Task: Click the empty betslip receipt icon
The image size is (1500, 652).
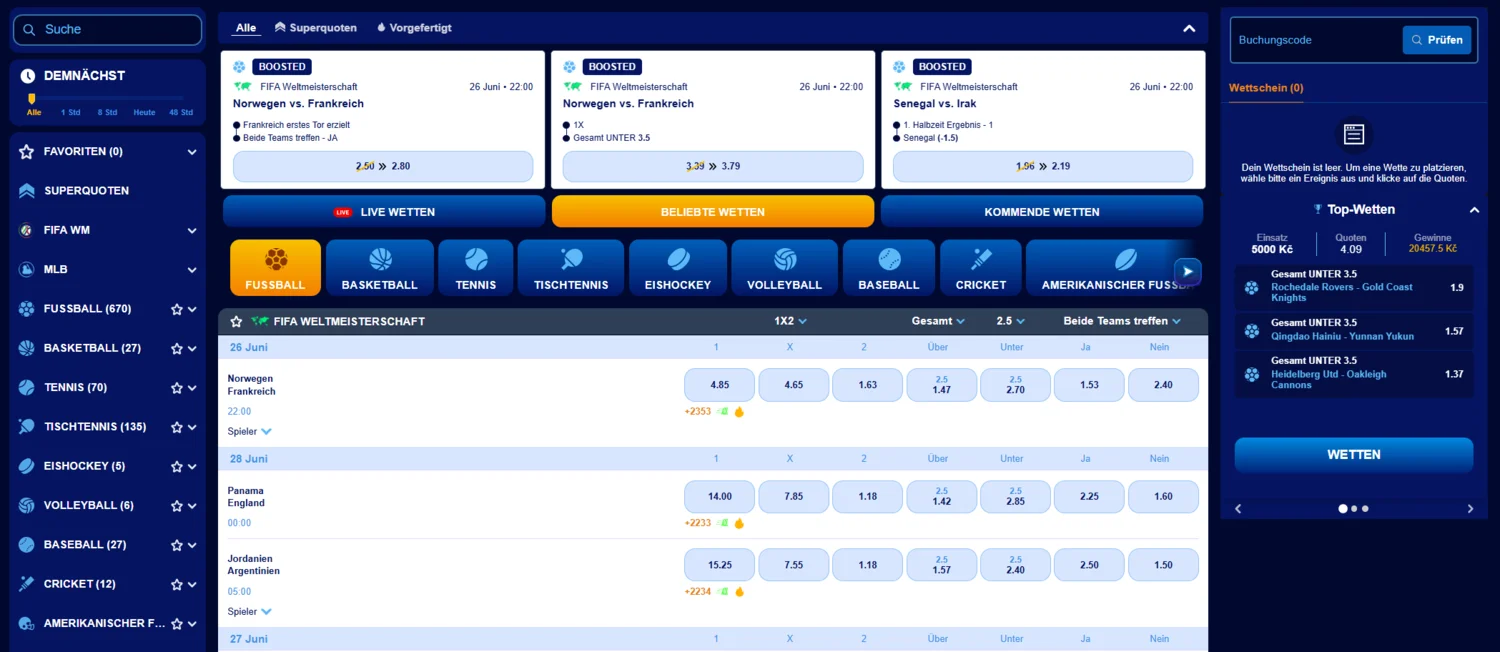Action: click(x=1354, y=133)
